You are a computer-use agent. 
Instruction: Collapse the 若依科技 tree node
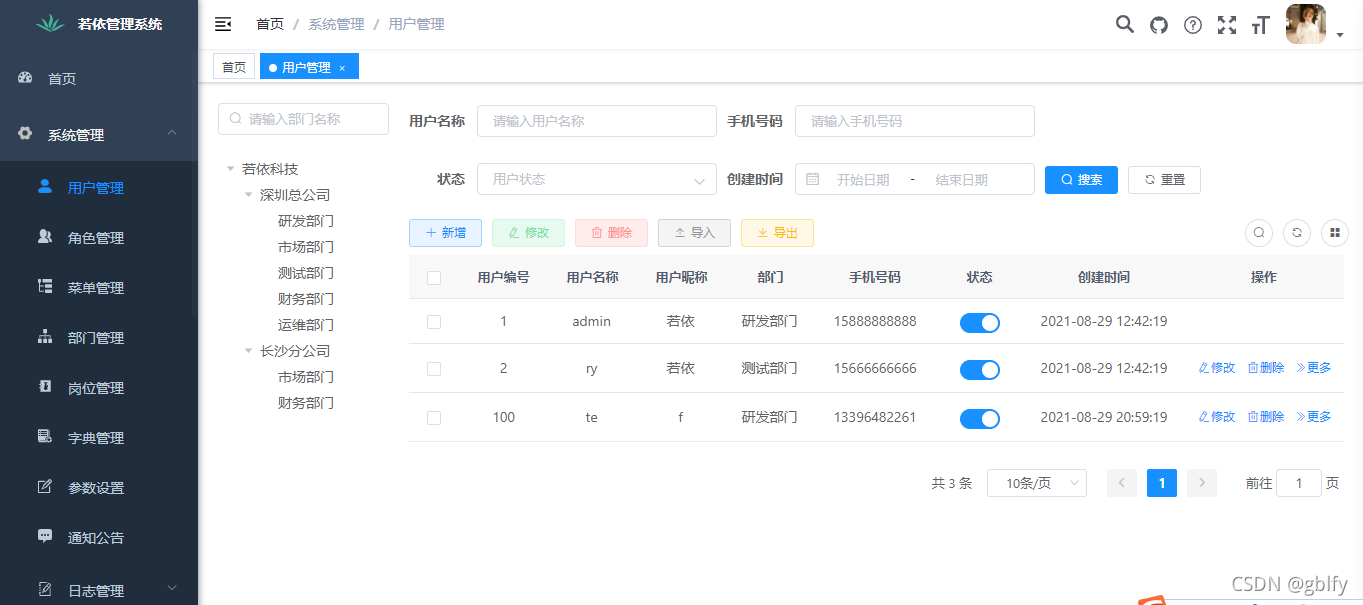(231, 169)
